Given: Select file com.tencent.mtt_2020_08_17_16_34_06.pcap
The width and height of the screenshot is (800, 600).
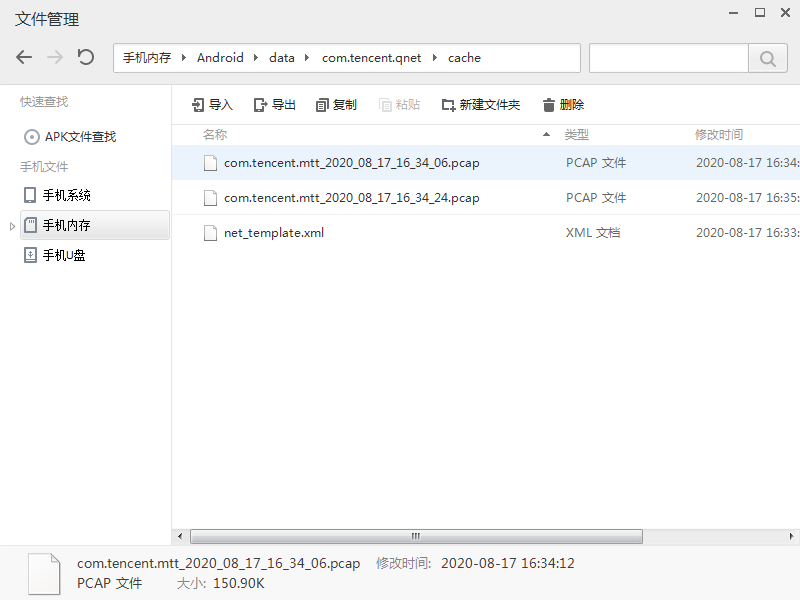Looking at the screenshot, I should point(486,163).
